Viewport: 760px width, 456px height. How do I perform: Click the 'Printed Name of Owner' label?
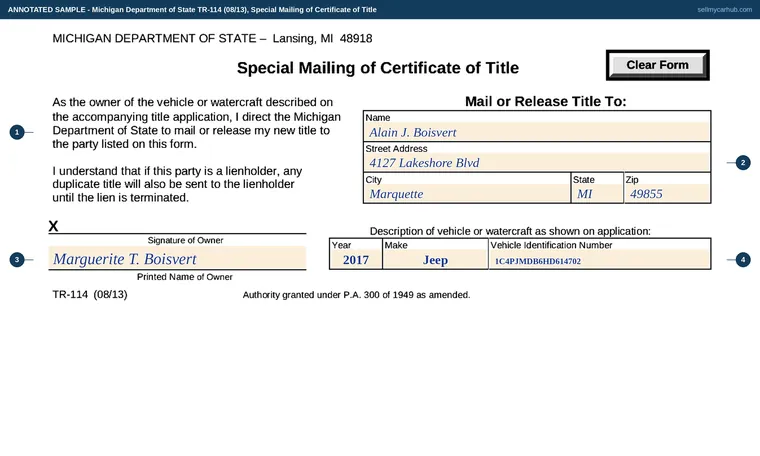(185, 277)
